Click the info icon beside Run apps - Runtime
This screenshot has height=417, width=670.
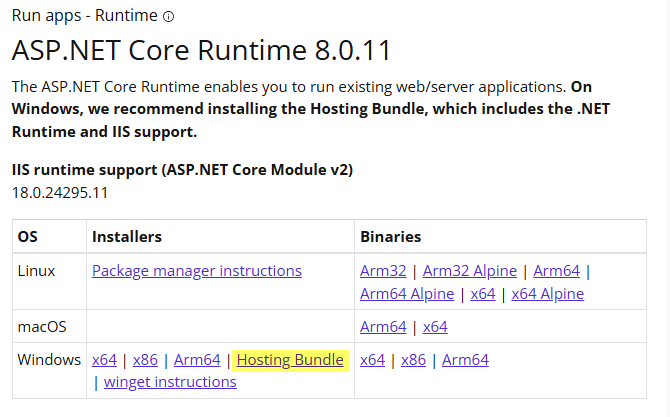coord(169,17)
